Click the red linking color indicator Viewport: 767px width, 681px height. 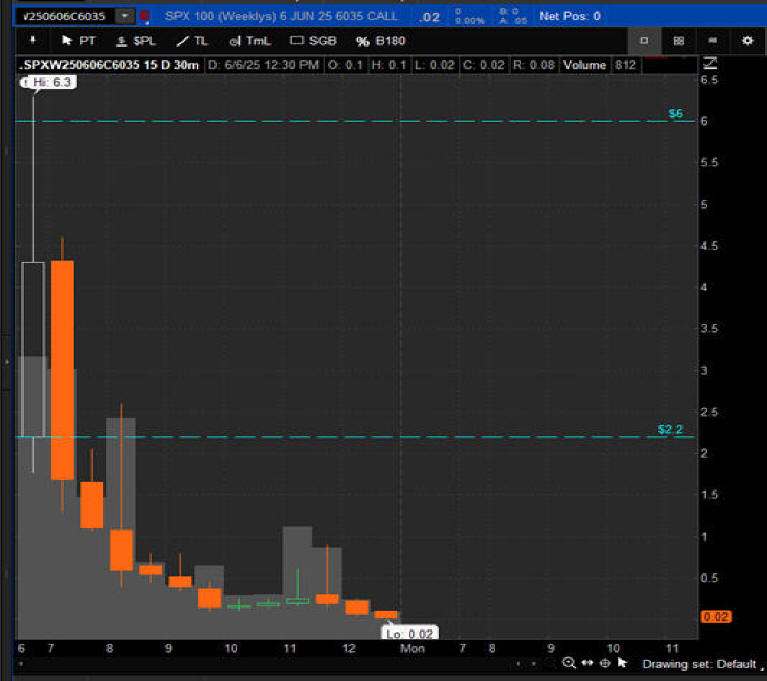[x=145, y=16]
